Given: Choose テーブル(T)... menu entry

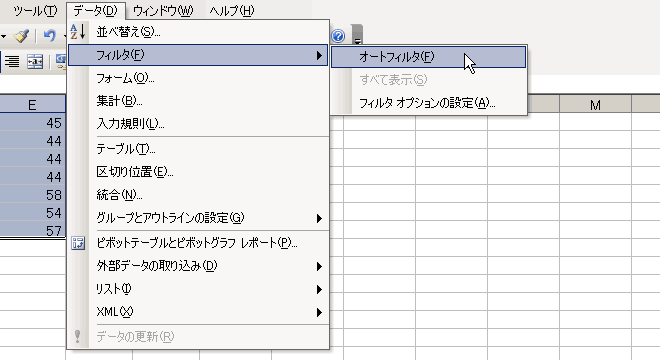Looking at the screenshot, I should 198,149.
